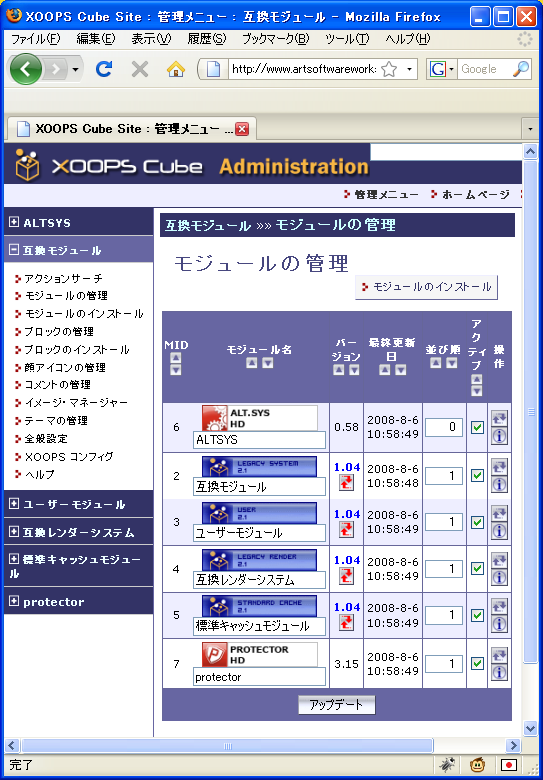Click the update icon in ALTSYS row
Viewport: 543px width, 780px height.
[x=499, y=419]
